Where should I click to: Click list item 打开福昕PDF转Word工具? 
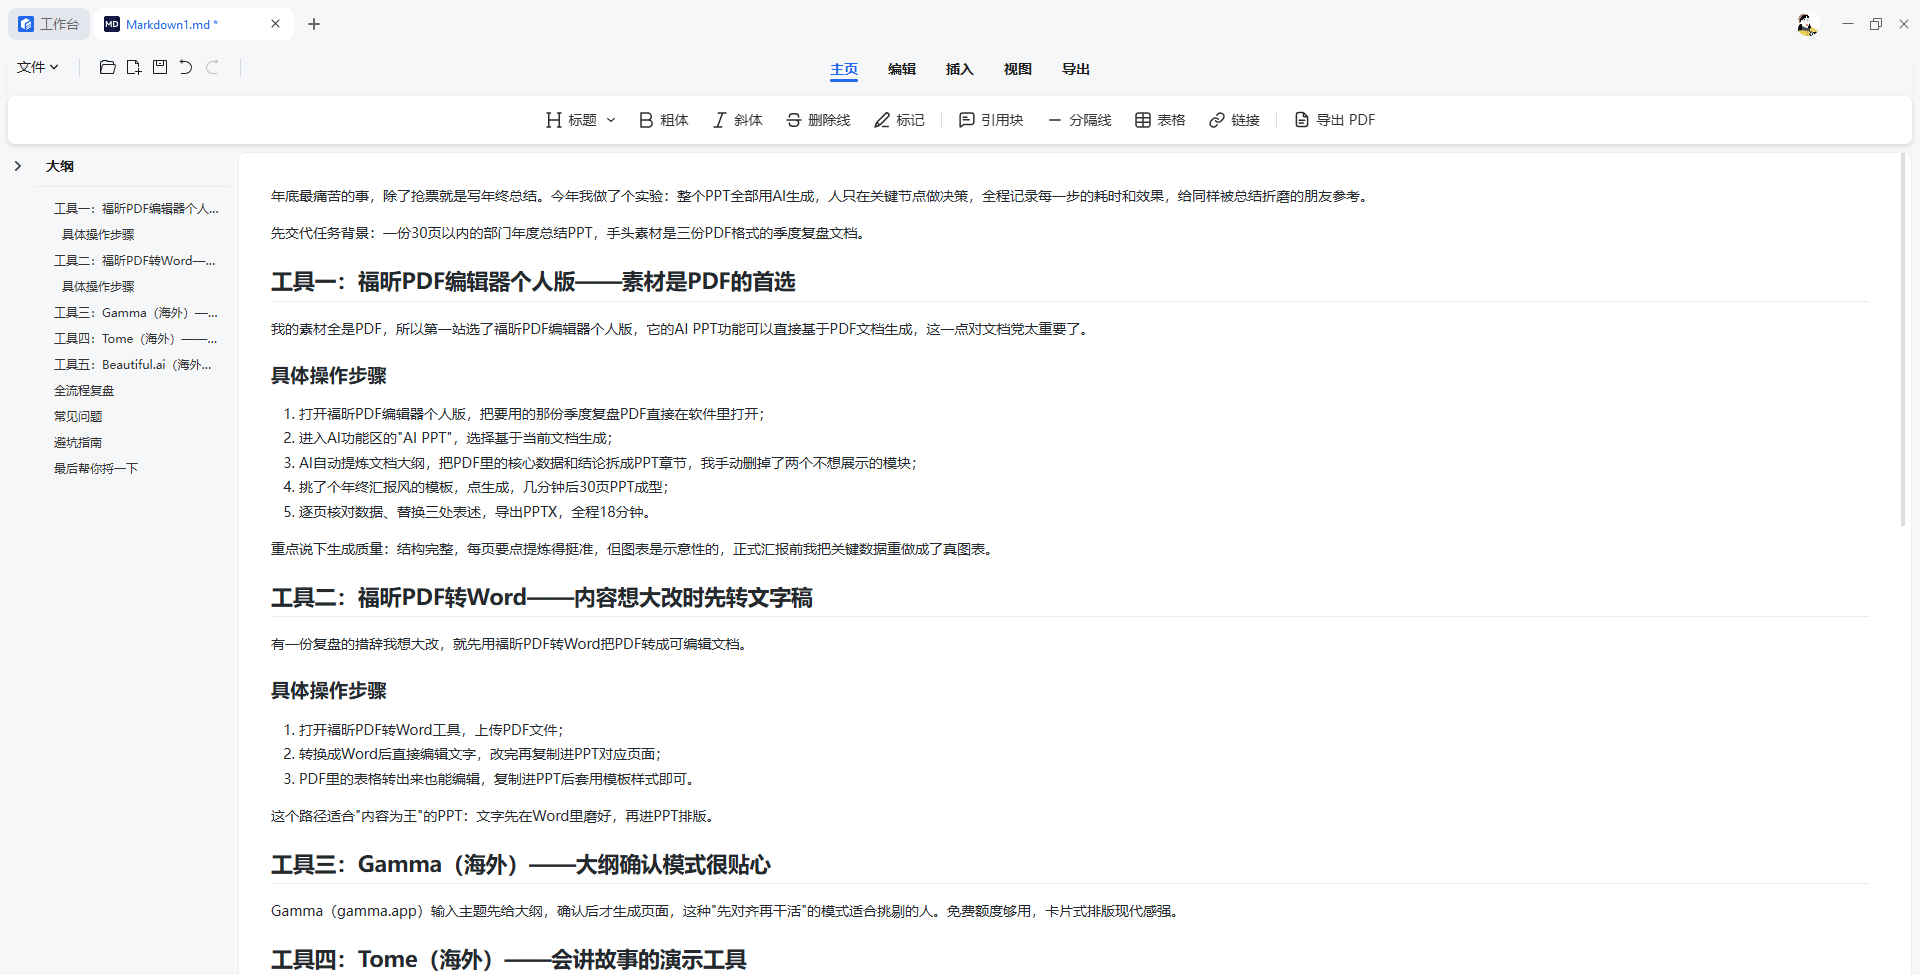pyautogui.click(x=431, y=730)
